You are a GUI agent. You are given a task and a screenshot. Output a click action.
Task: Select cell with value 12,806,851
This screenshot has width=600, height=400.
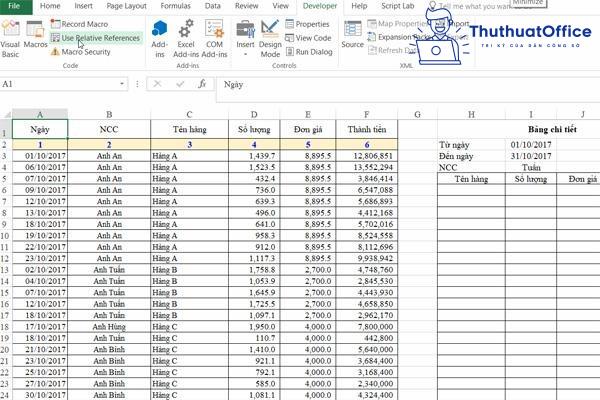click(367, 156)
